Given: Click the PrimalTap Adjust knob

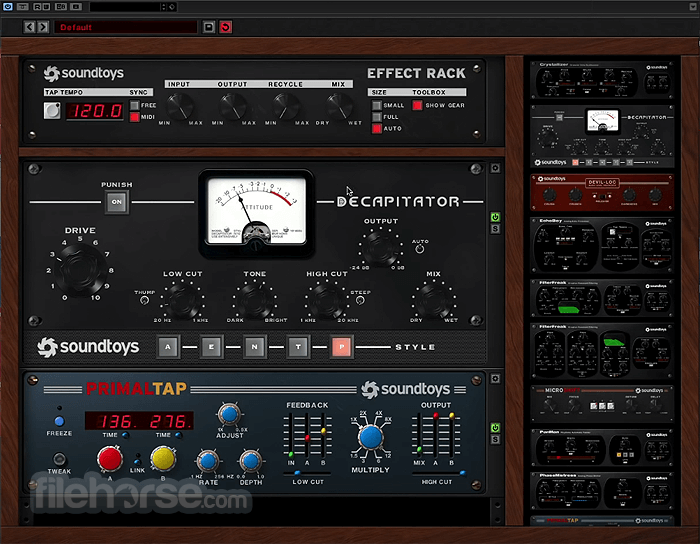Looking at the screenshot, I should point(229,415).
